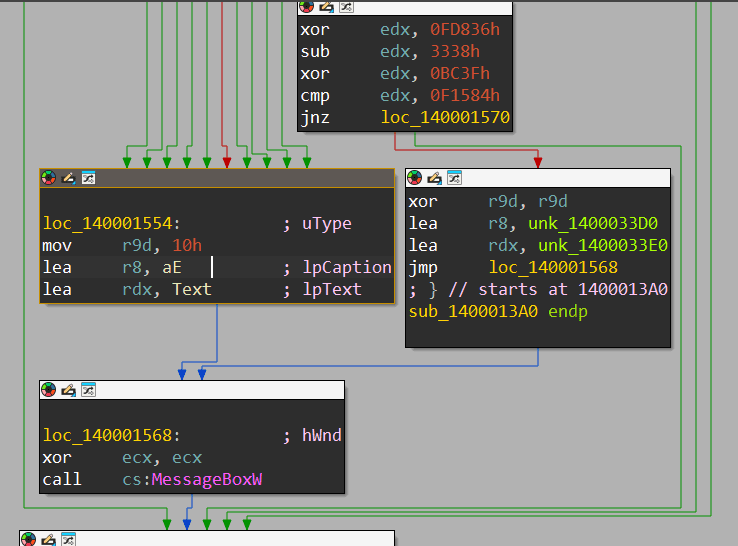Click color wheel icon on the xor r9d node

[415, 178]
